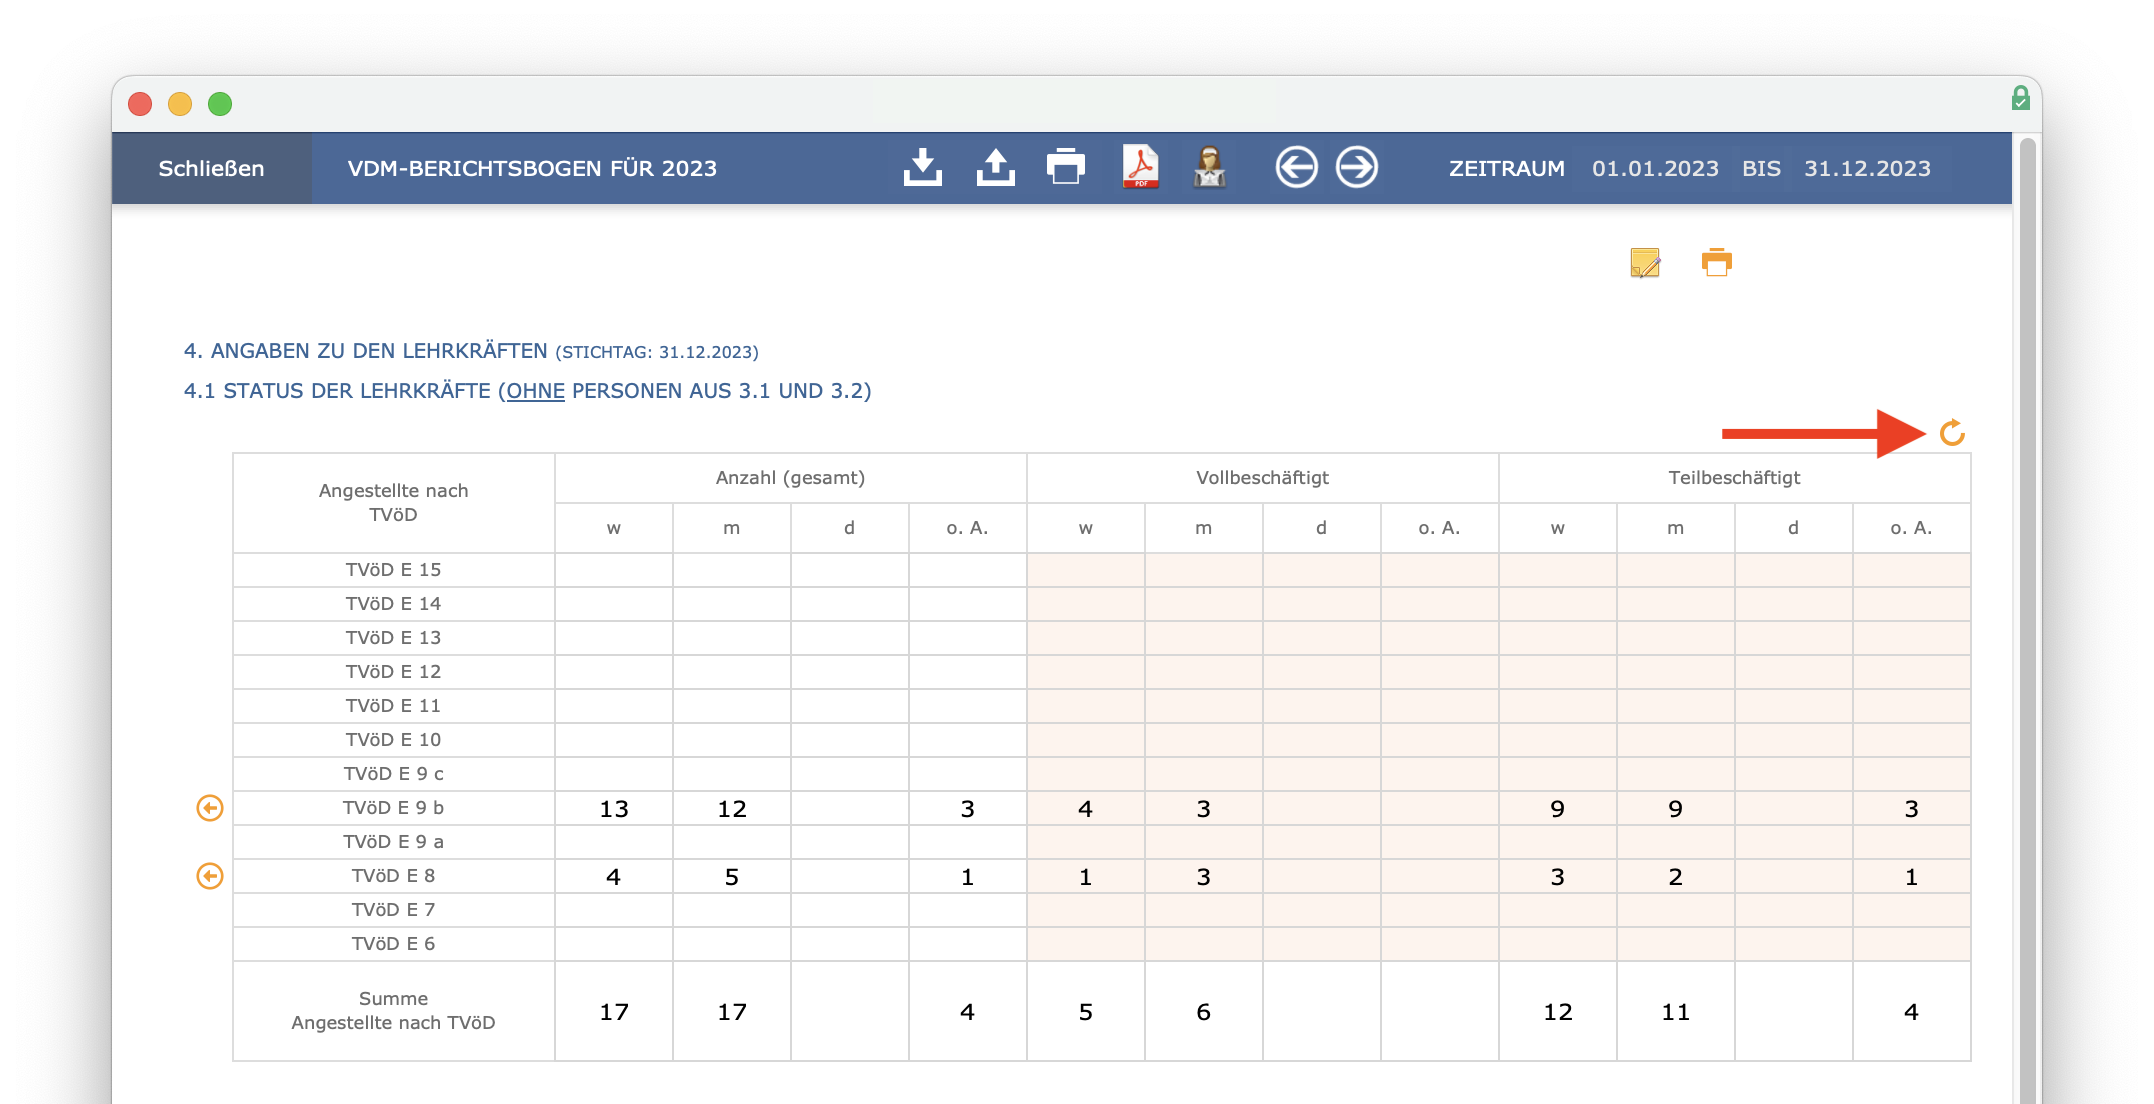Click the vertical scrollbar on the right
Image resolution: width=2154 pixels, height=1104 pixels.
coord(2028,620)
